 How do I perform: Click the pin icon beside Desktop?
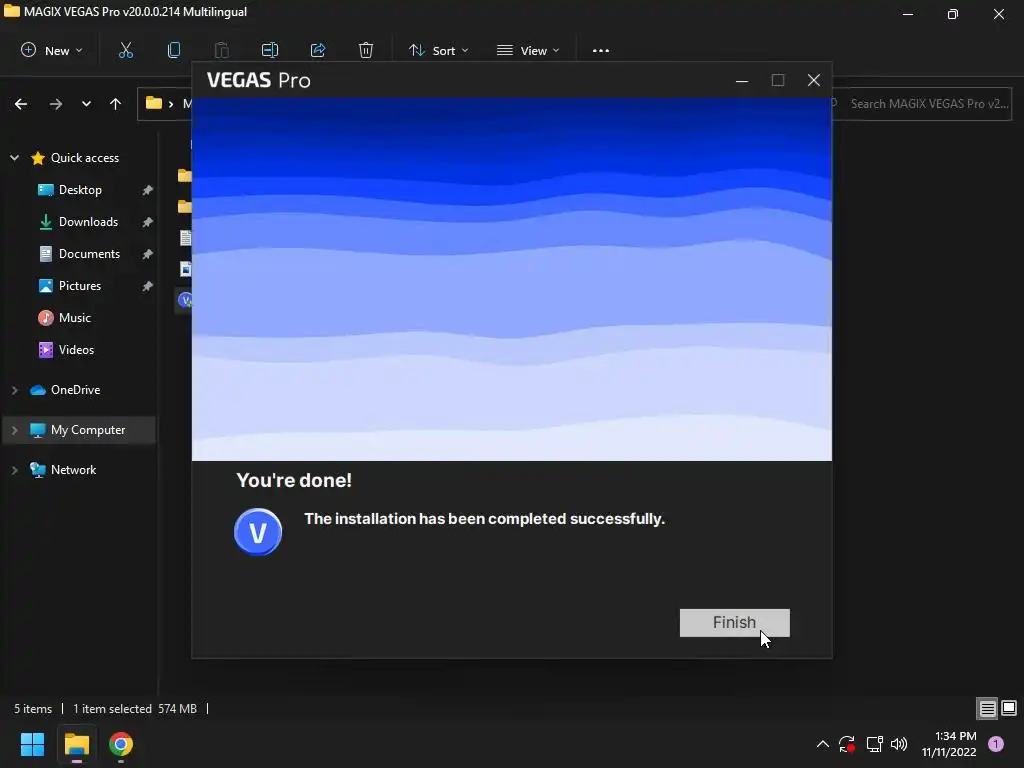point(148,190)
